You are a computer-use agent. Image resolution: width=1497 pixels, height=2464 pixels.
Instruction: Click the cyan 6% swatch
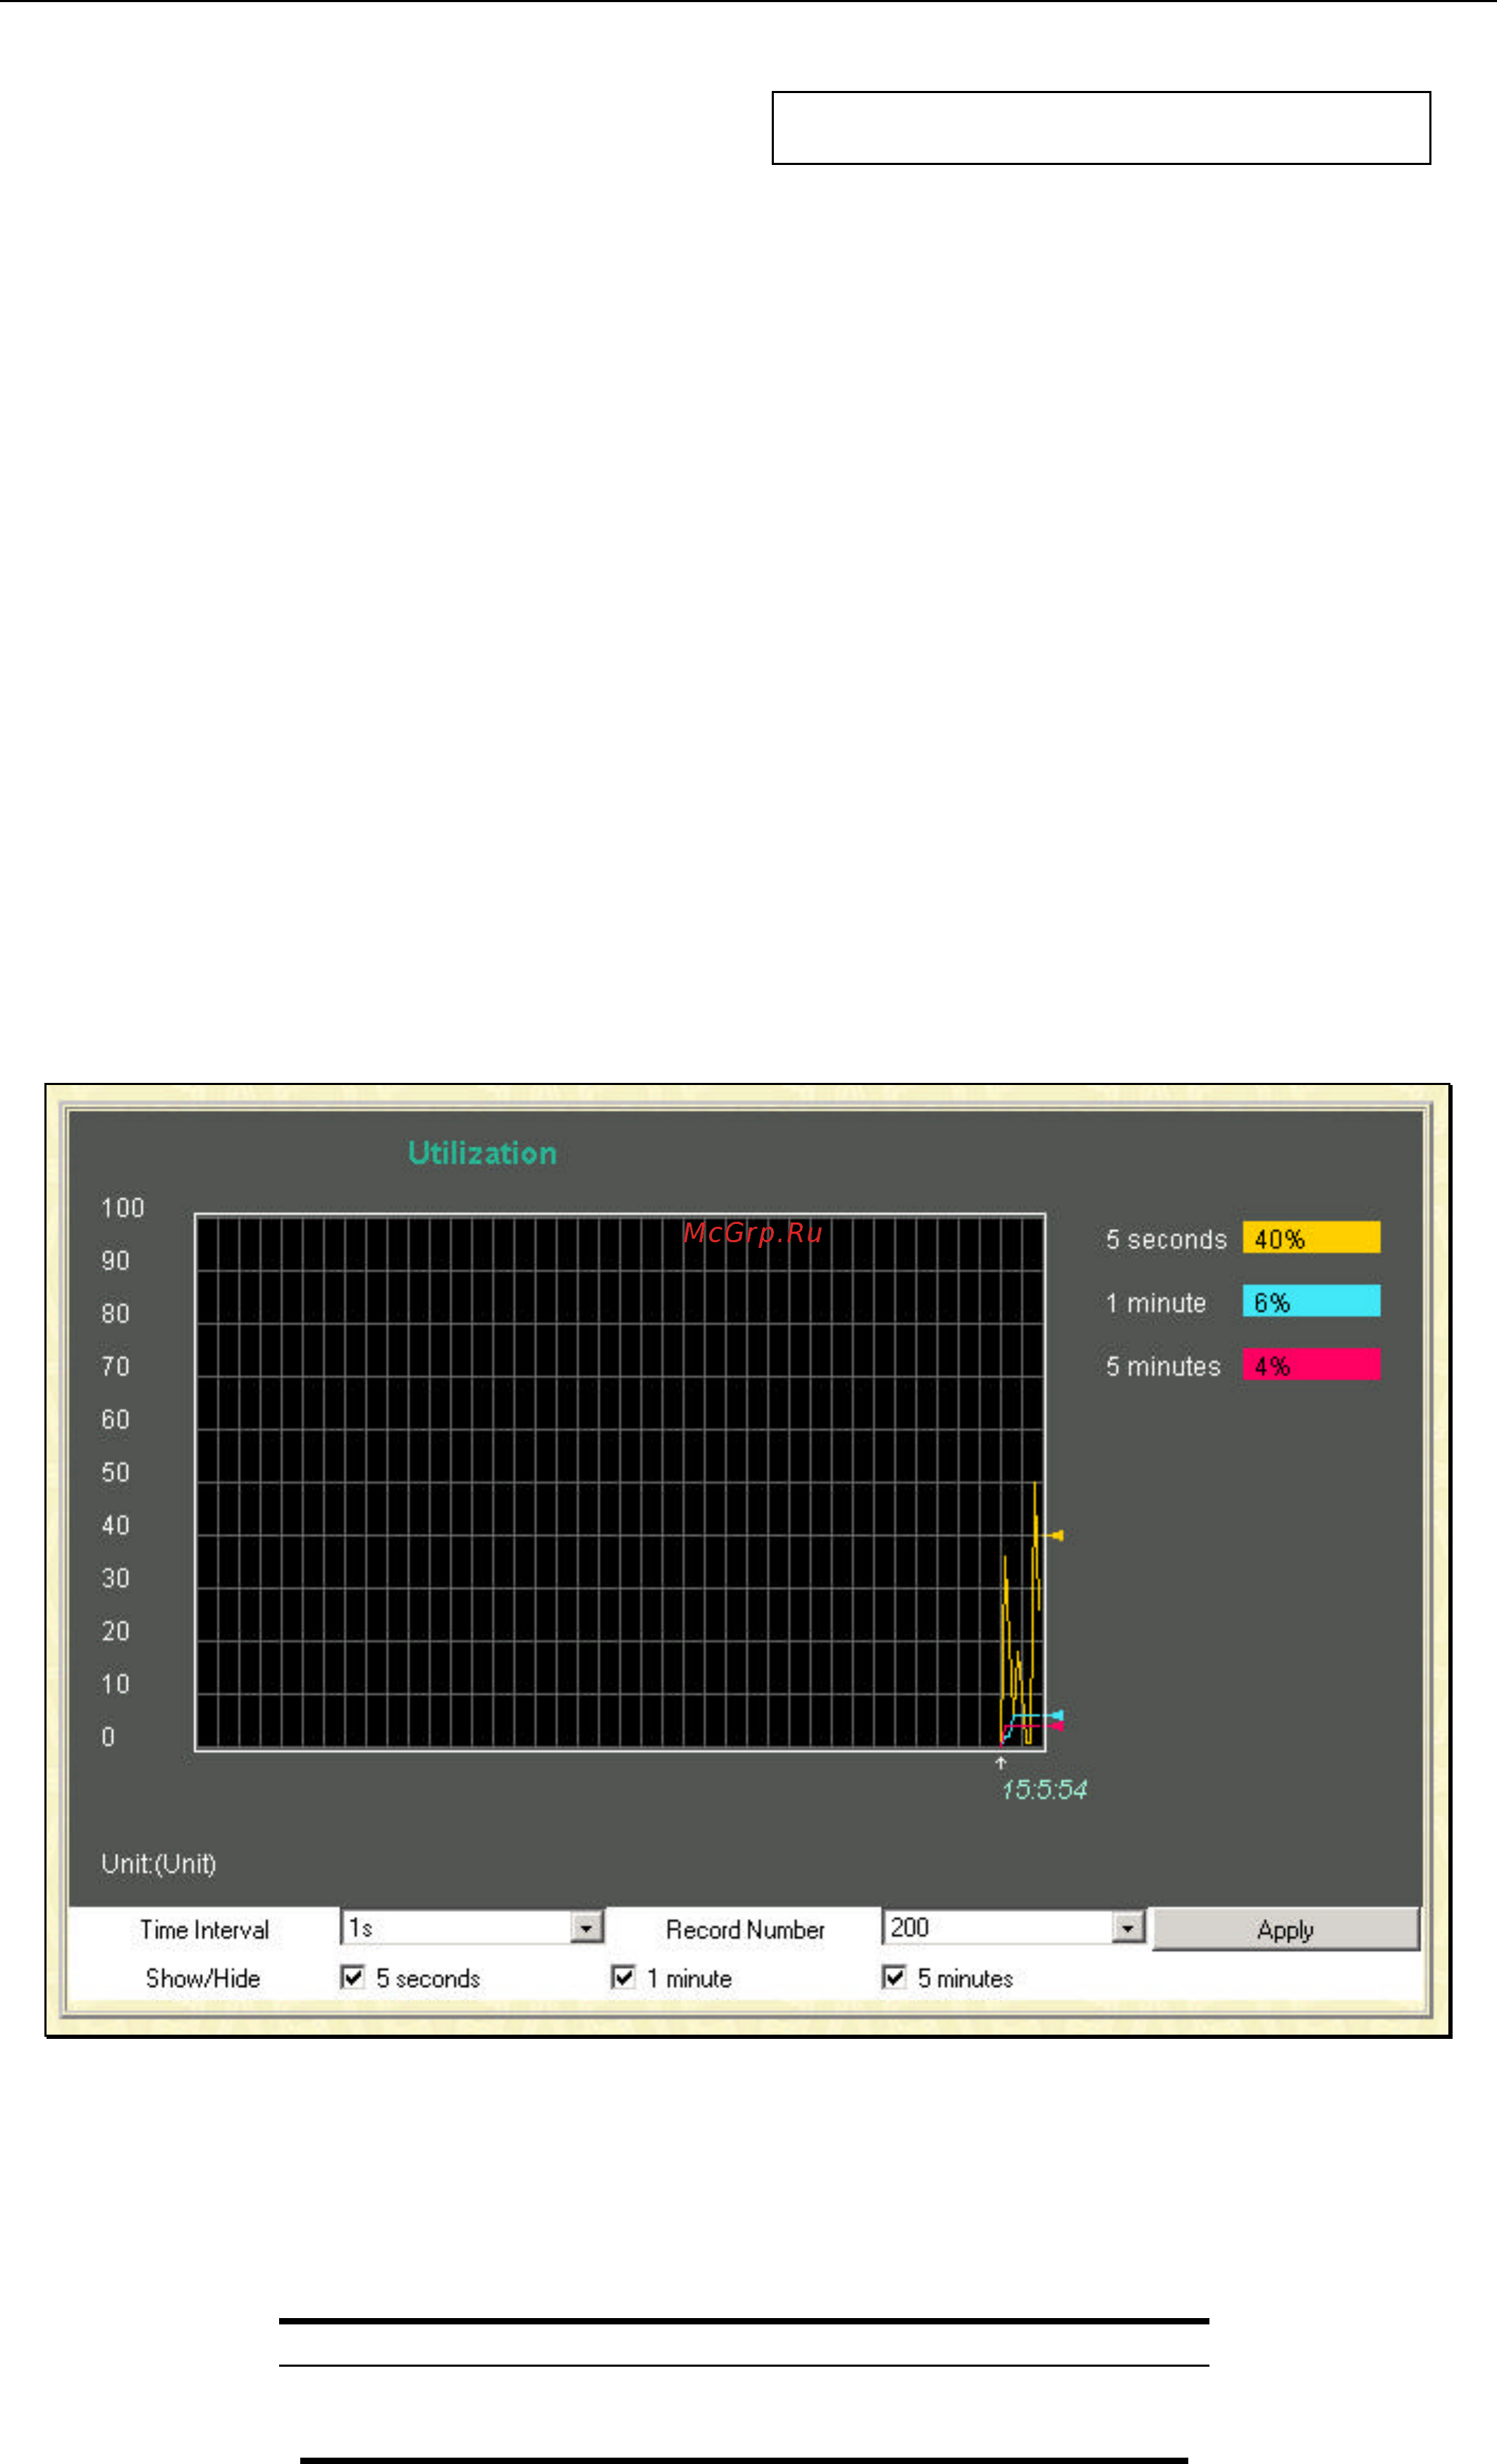coord(1311,1301)
